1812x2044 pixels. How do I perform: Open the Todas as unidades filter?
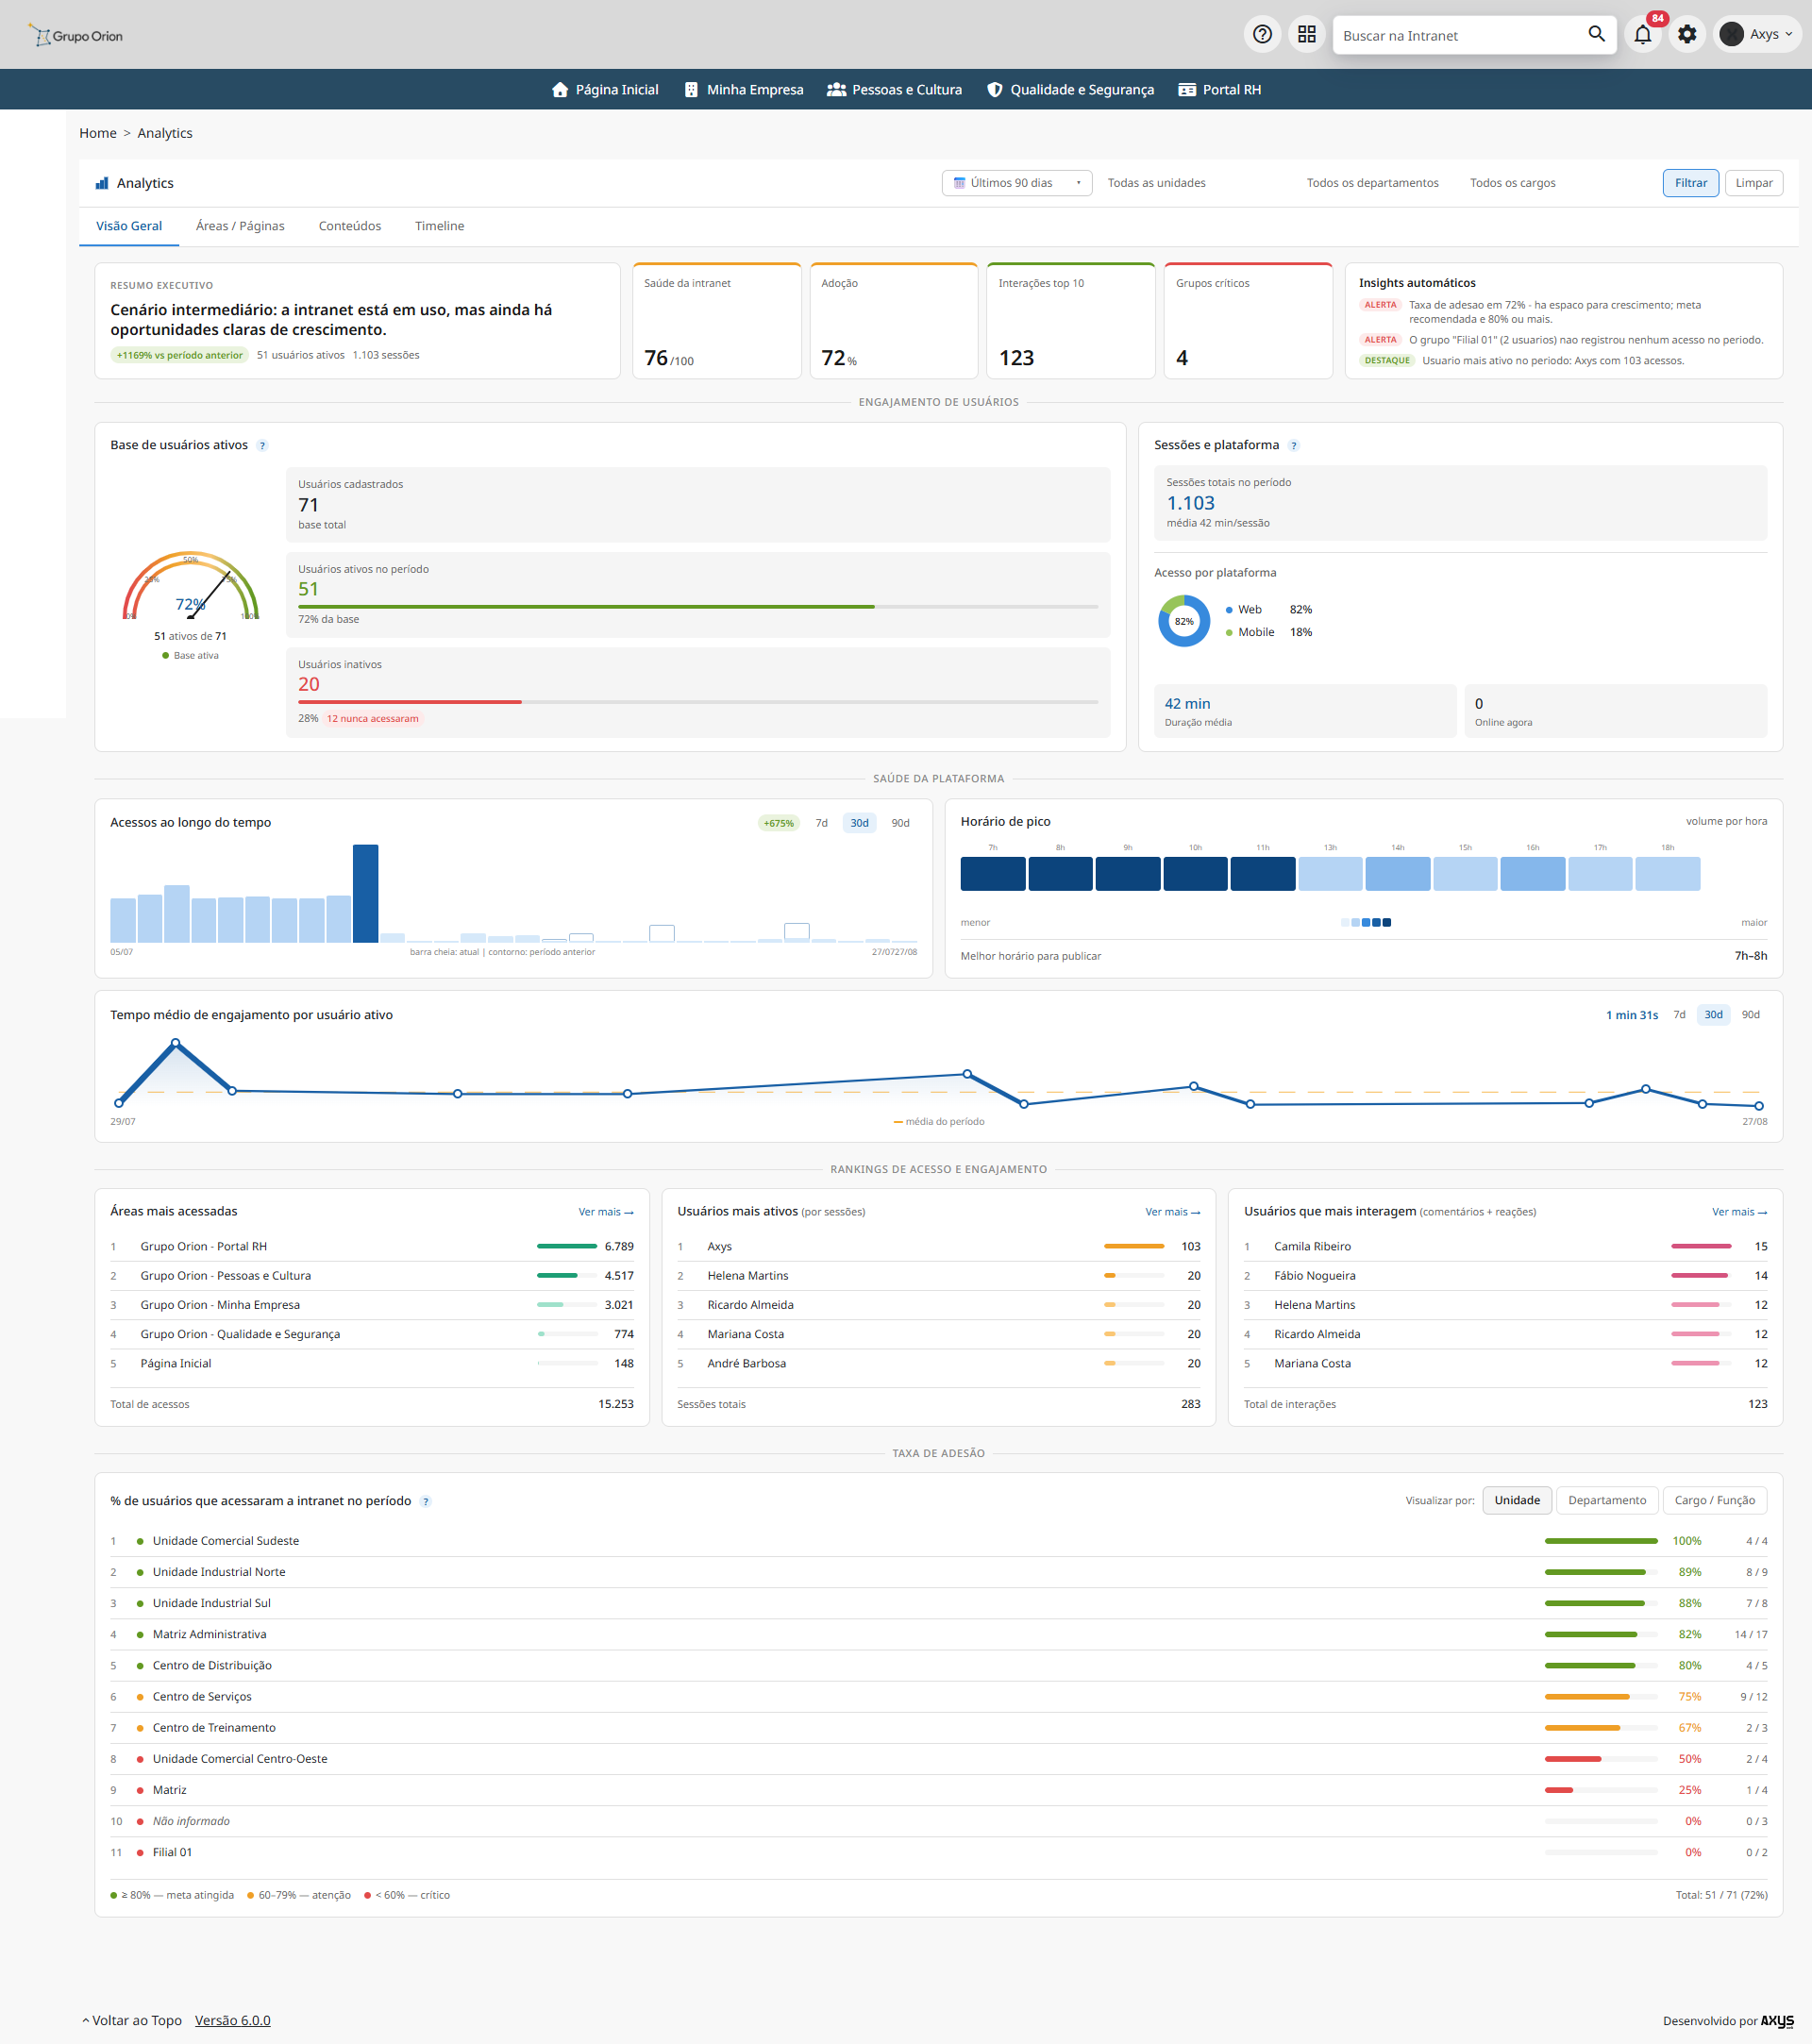pyautogui.click(x=1156, y=183)
